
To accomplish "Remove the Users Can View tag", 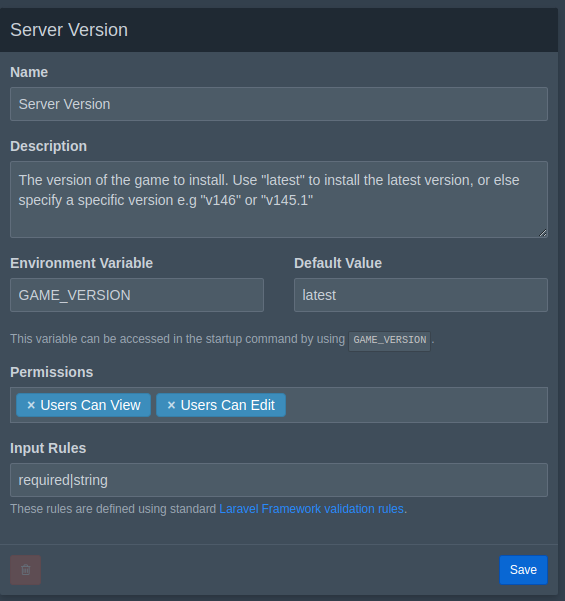I will click(x=31, y=405).
